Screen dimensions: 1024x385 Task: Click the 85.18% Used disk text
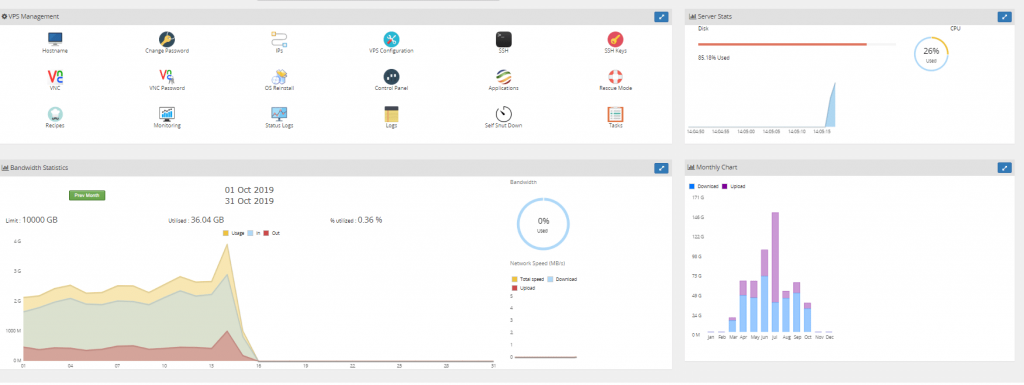pyautogui.click(x=714, y=57)
